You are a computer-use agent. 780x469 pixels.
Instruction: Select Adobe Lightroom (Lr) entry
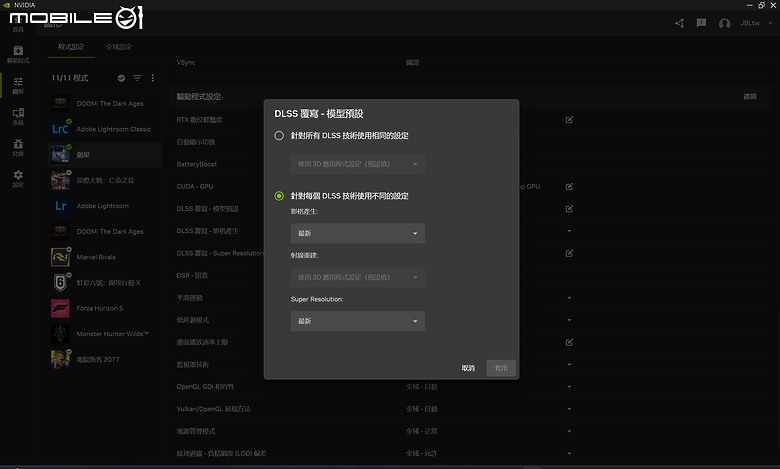[x=104, y=206]
